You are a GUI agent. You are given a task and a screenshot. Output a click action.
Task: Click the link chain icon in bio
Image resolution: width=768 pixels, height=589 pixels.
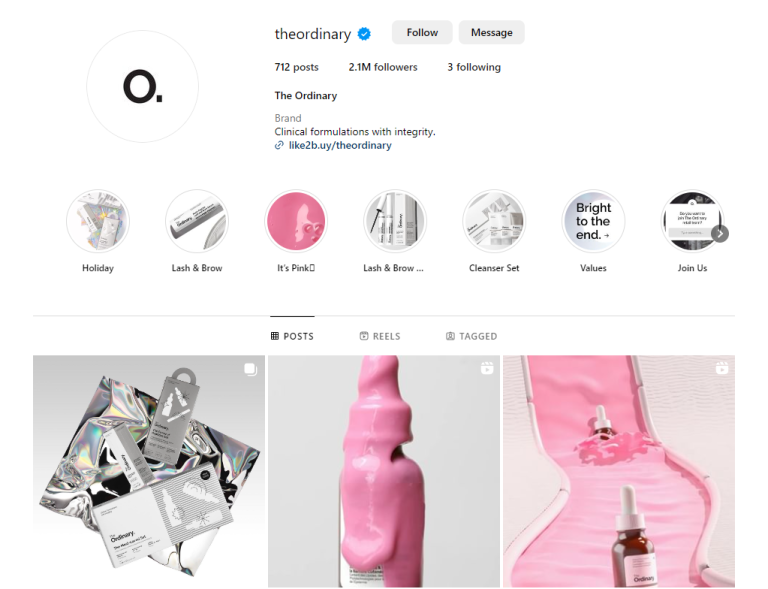(x=279, y=145)
